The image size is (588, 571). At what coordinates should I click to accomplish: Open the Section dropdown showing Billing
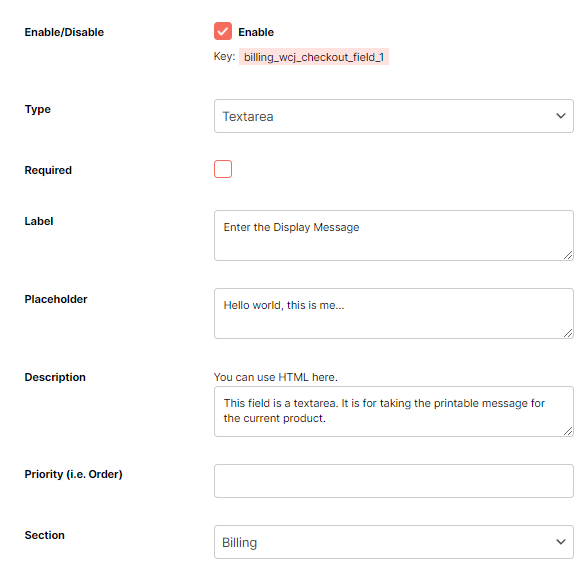394,542
